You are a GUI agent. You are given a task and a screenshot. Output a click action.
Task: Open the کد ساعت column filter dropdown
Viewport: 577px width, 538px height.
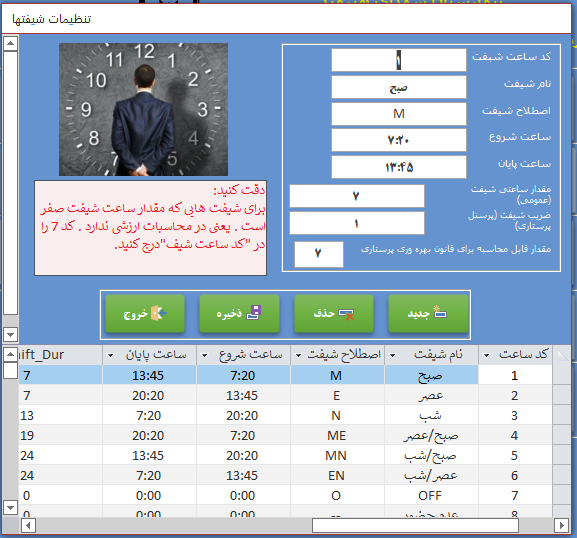(486, 355)
